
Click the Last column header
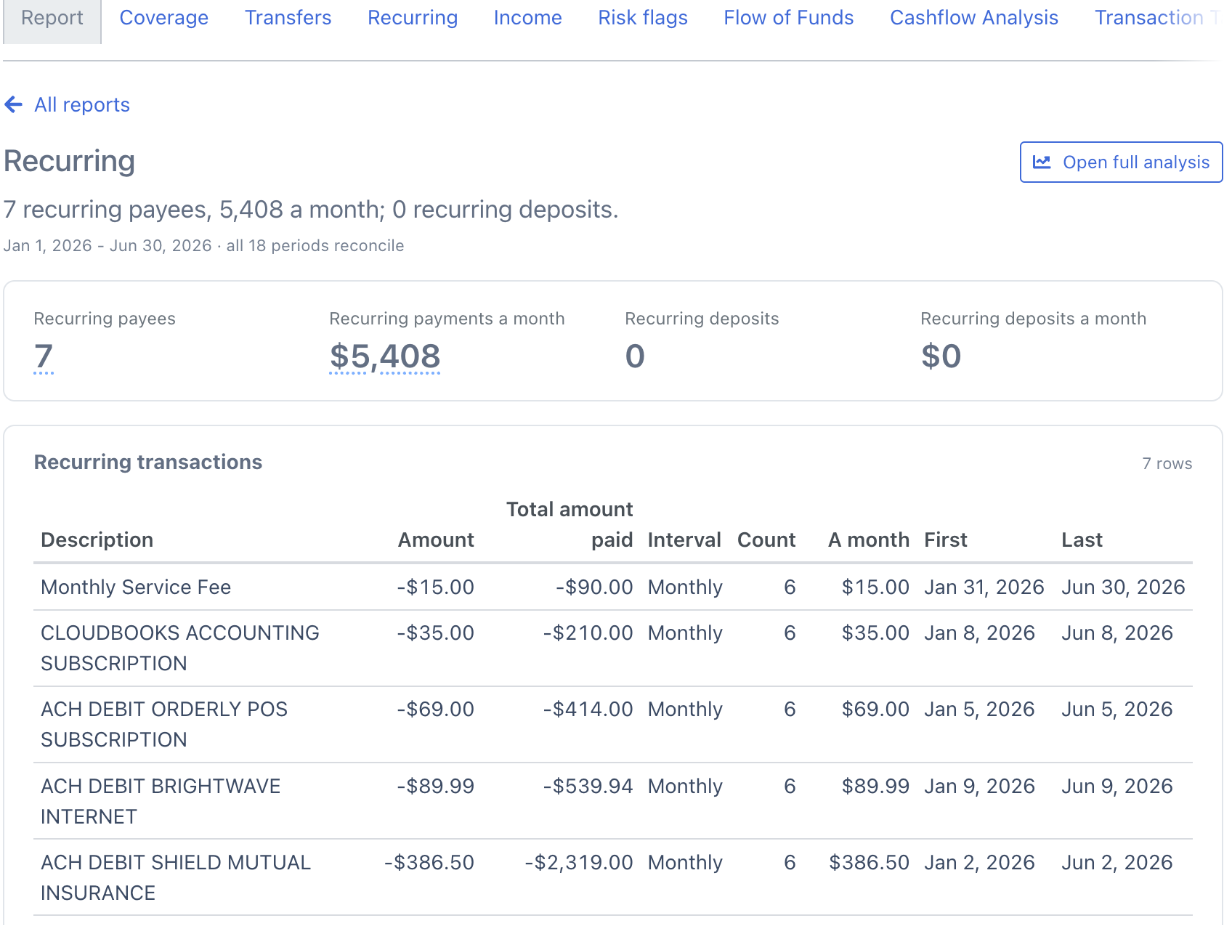pos(1082,540)
